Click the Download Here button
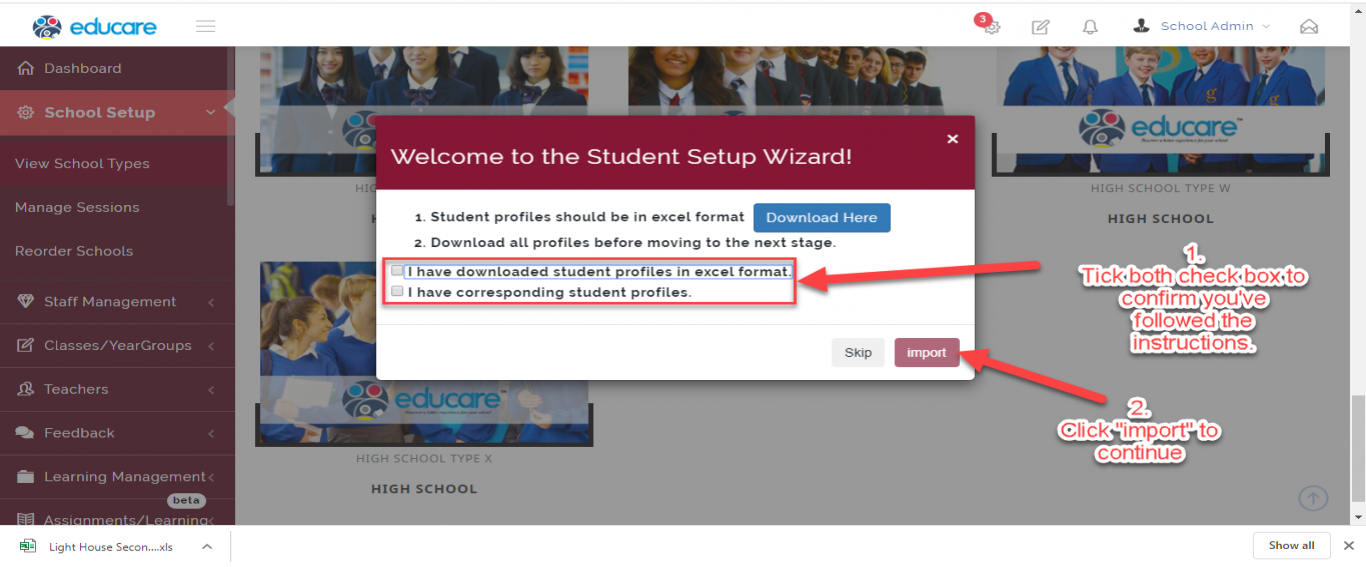Image resolution: width=1366 pixels, height=567 pixels. coord(822,217)
